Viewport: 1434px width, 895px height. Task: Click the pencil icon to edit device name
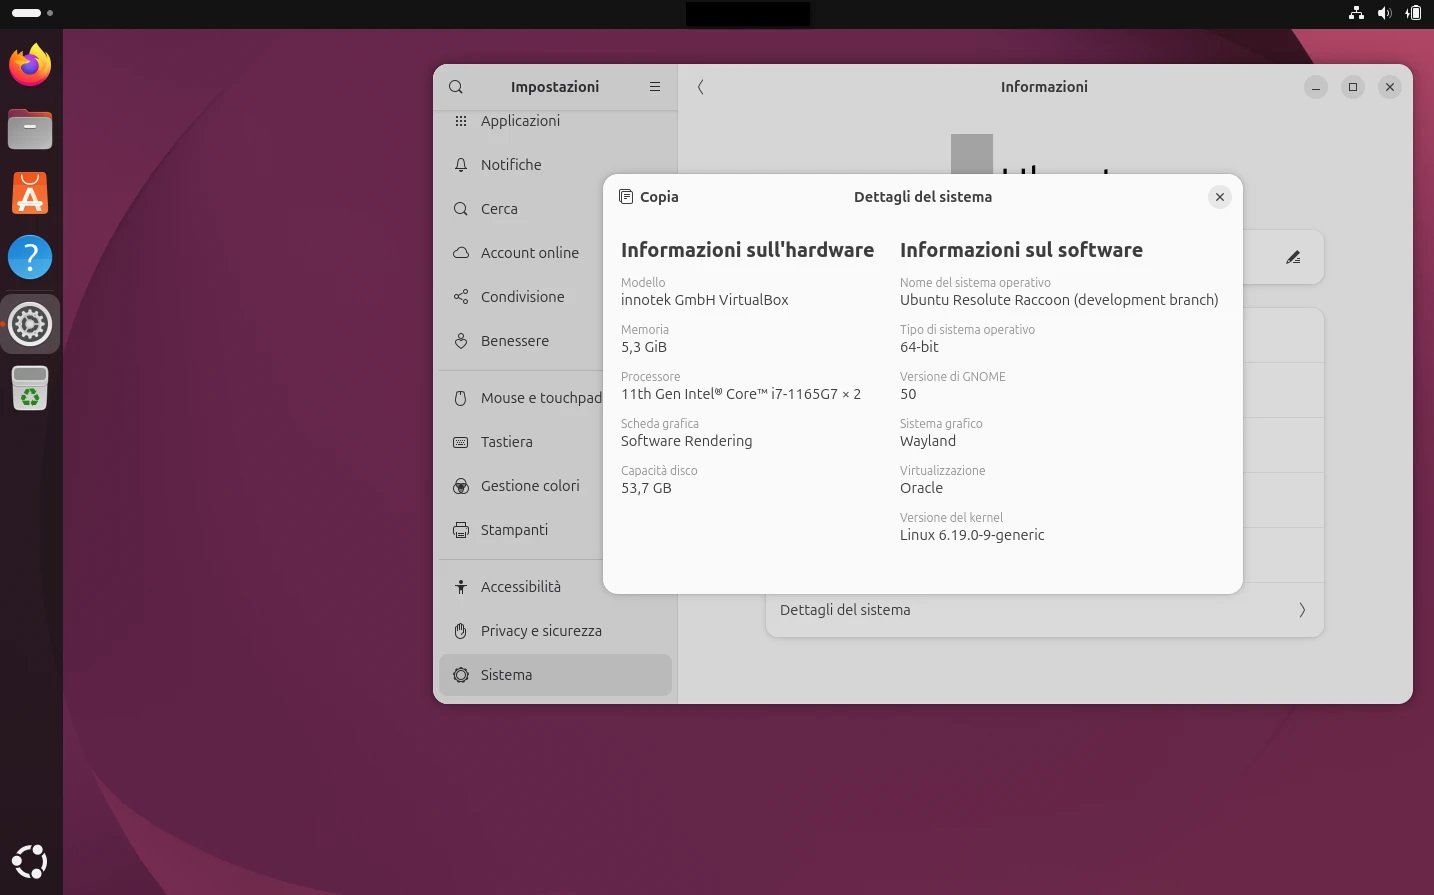pos(1293,257)
